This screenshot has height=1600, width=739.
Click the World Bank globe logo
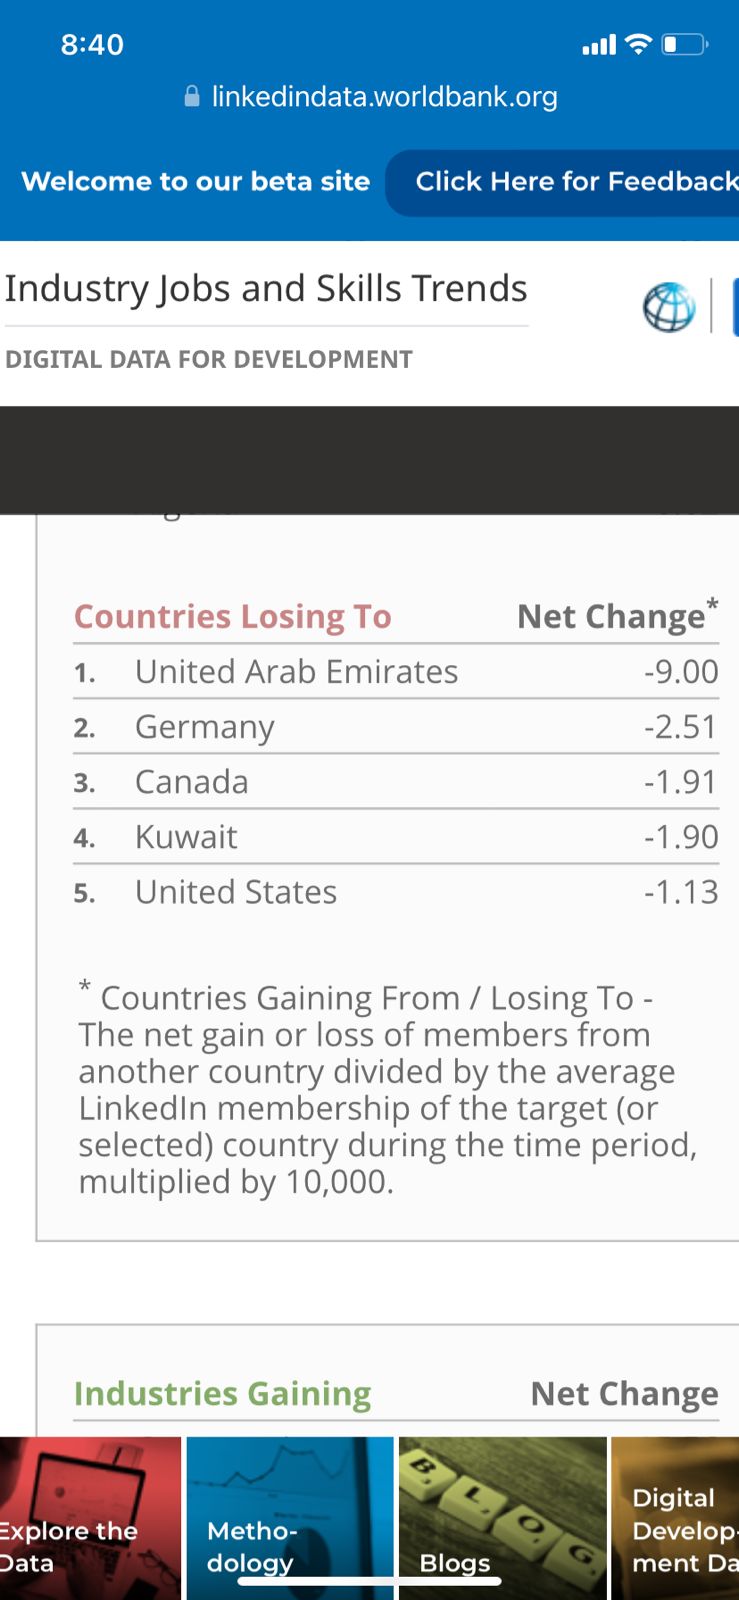(x=669, y=306)
